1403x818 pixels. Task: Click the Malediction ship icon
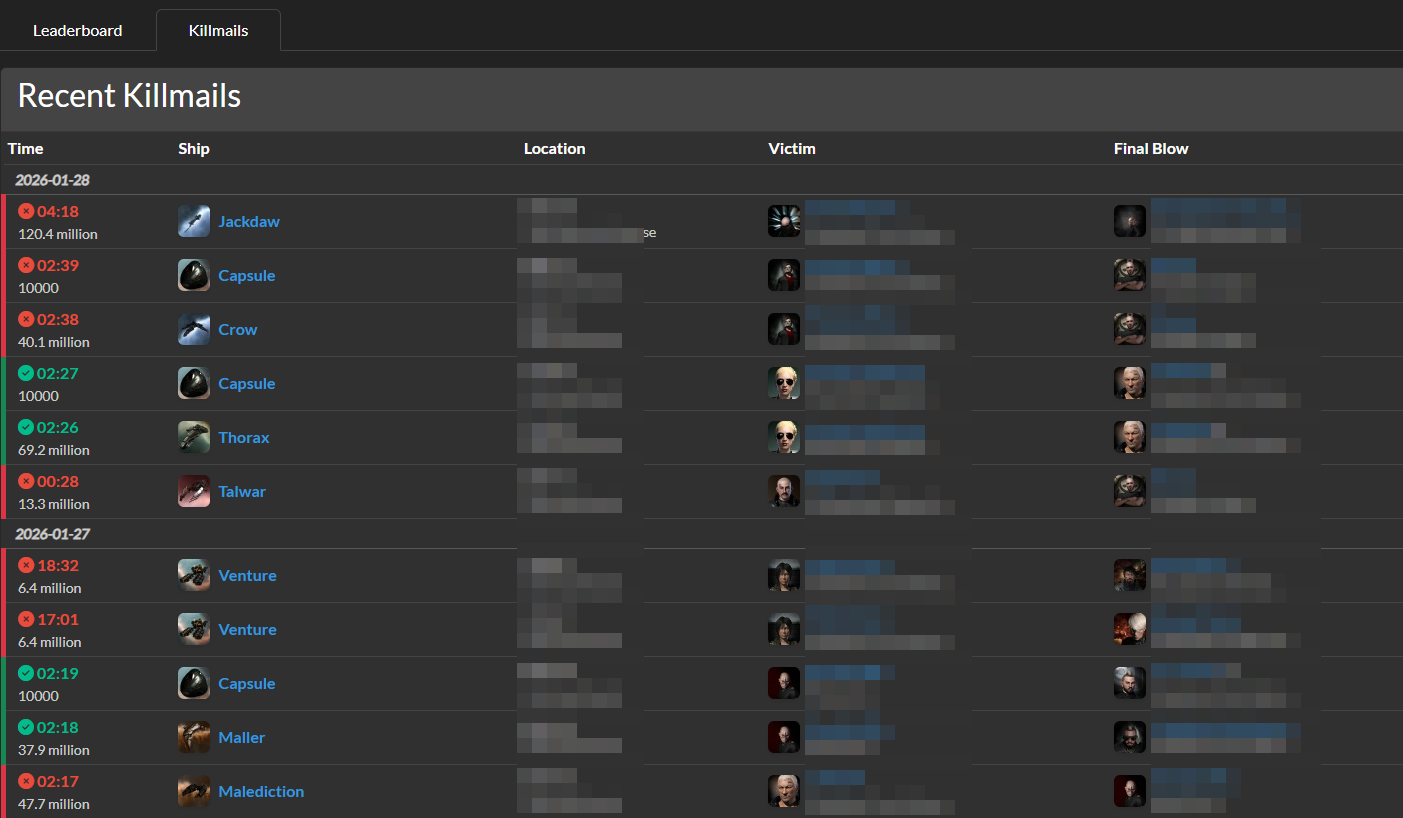click(x=194, y=791)
